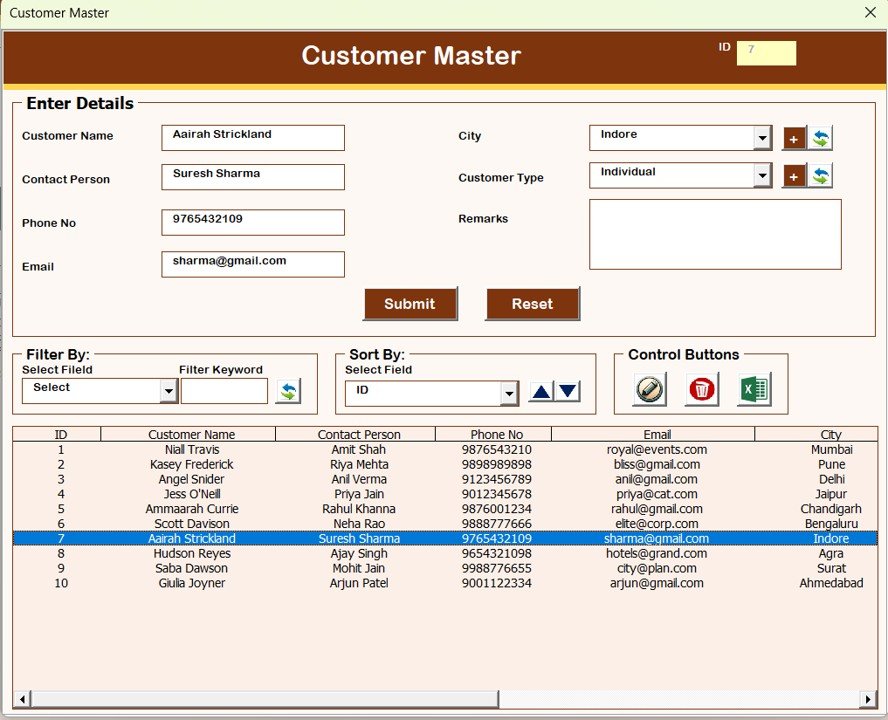Click the delete record trash icon
This screenshot has width=888, height=720.
pos(700,391)
